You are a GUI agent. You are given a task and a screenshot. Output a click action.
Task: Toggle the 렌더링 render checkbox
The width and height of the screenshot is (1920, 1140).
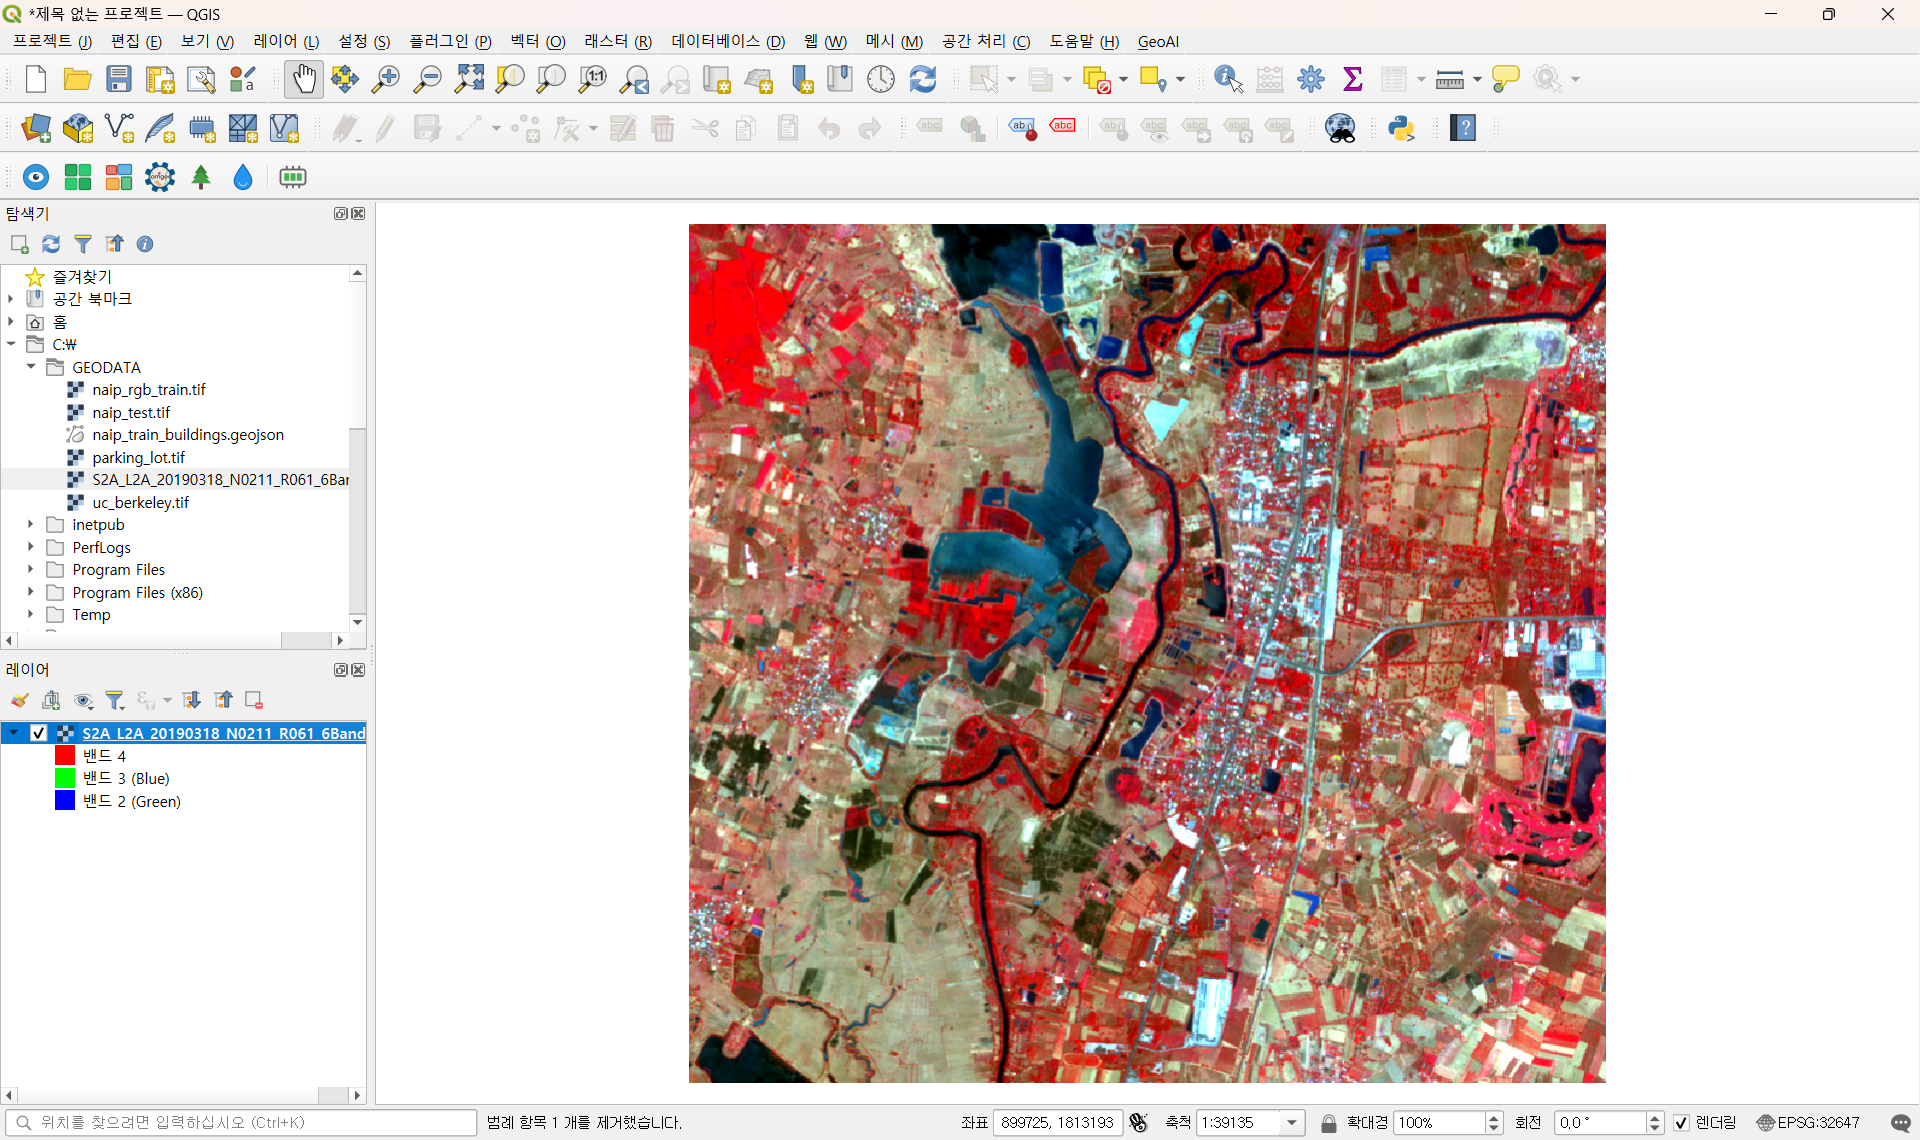[1682, 1123]
